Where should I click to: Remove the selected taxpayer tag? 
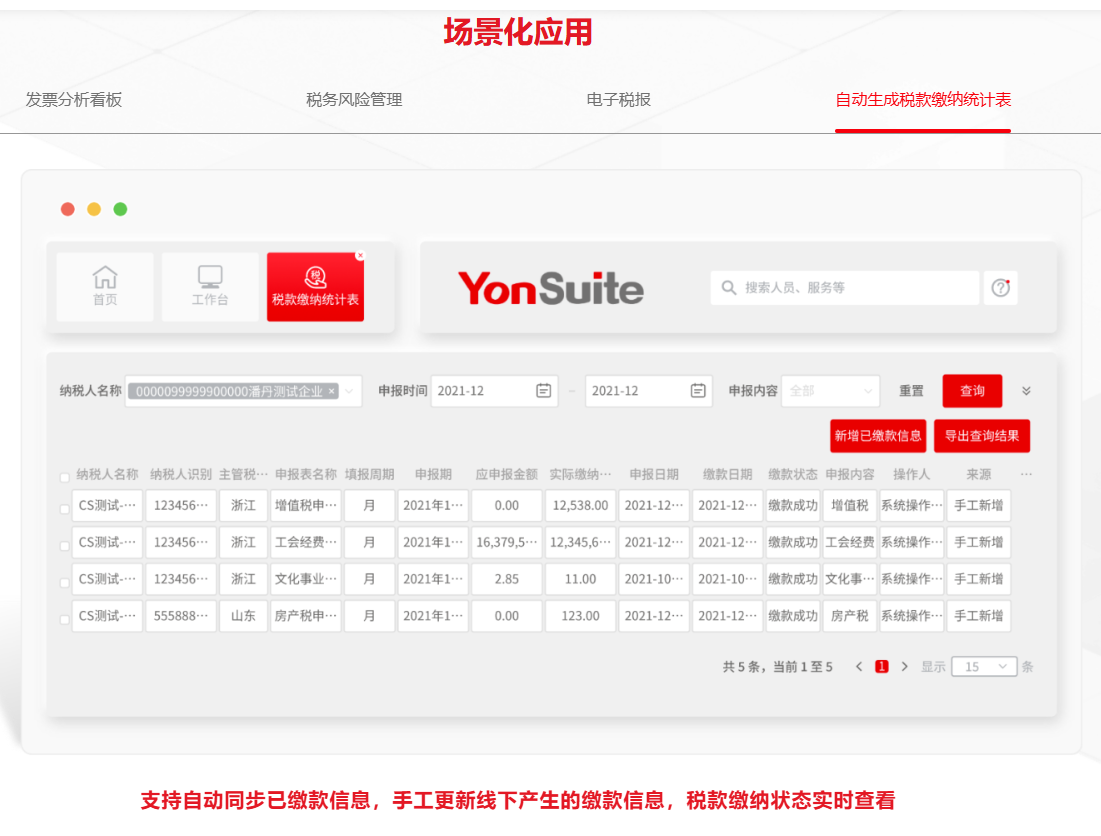[331, 392]
